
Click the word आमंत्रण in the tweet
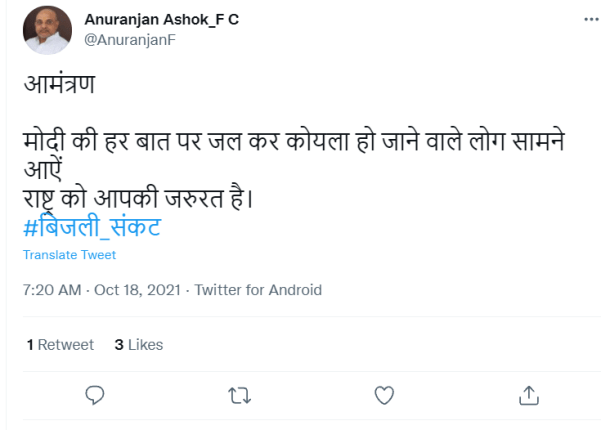(x=58, y=85)
